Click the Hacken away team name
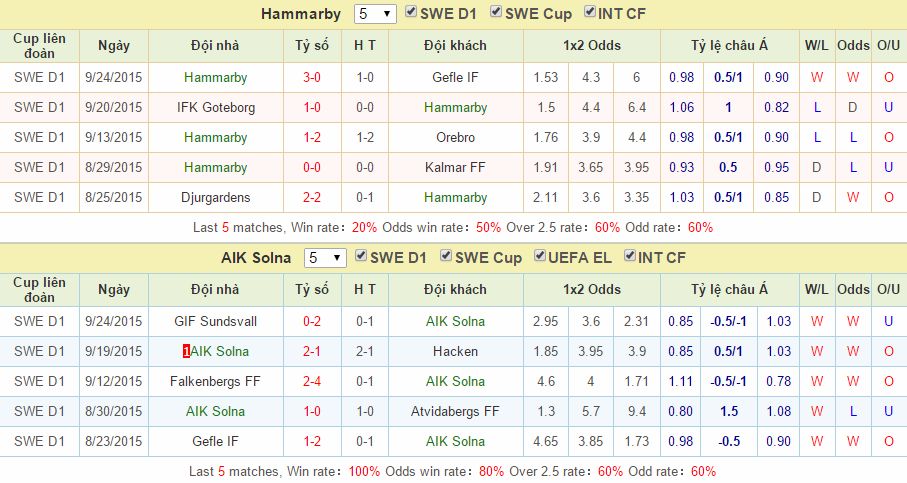The height and width of the screenshot is (483, 907). click(455, 351)
